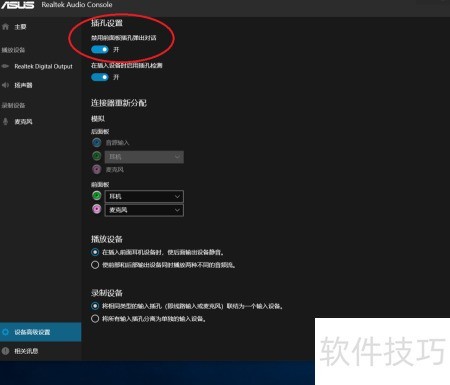Image resolution: width=450 pixels, height=385 pixels.
Task: Expand the front panel 耳机 dropdown
Action: 144,197
